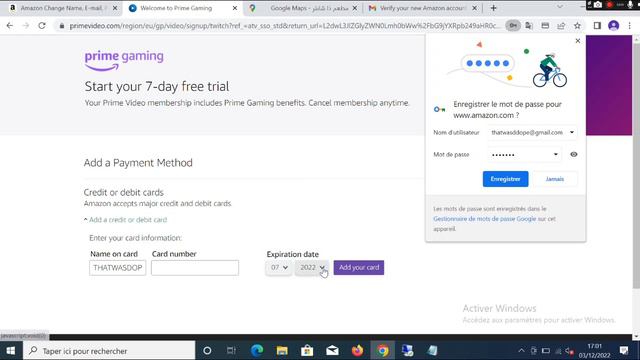The image size is (640, 360).
Task: Close the save password popup
Action: click(578, 41)
